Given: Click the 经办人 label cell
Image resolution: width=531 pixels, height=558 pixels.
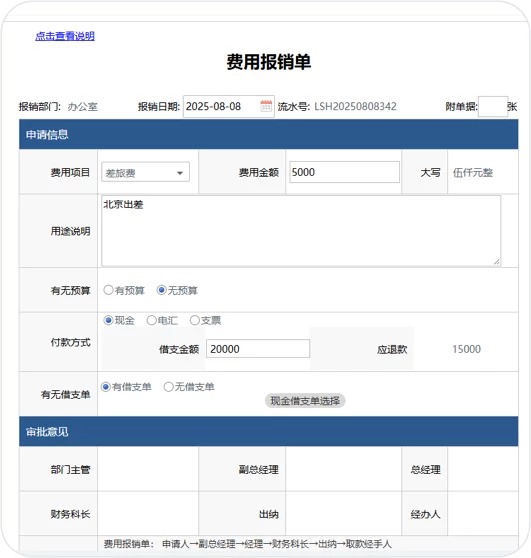Looking at the screenshot, I should [425, 514].
